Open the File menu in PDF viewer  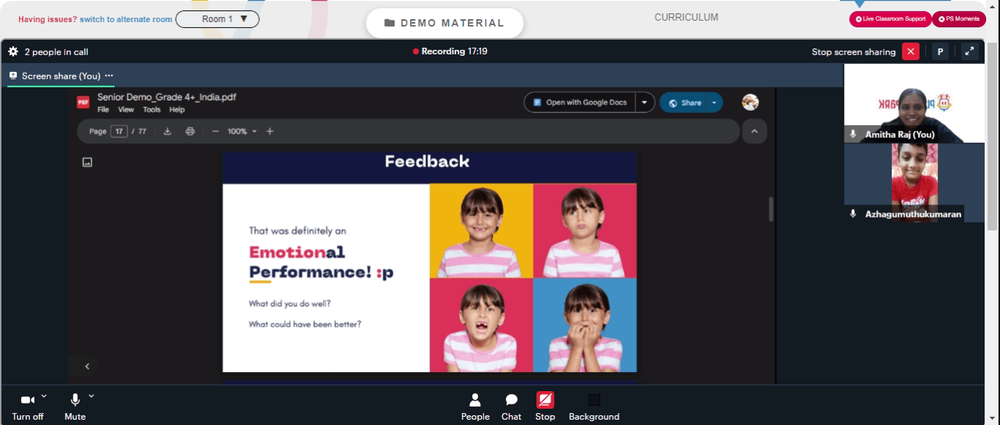[103, 110]
